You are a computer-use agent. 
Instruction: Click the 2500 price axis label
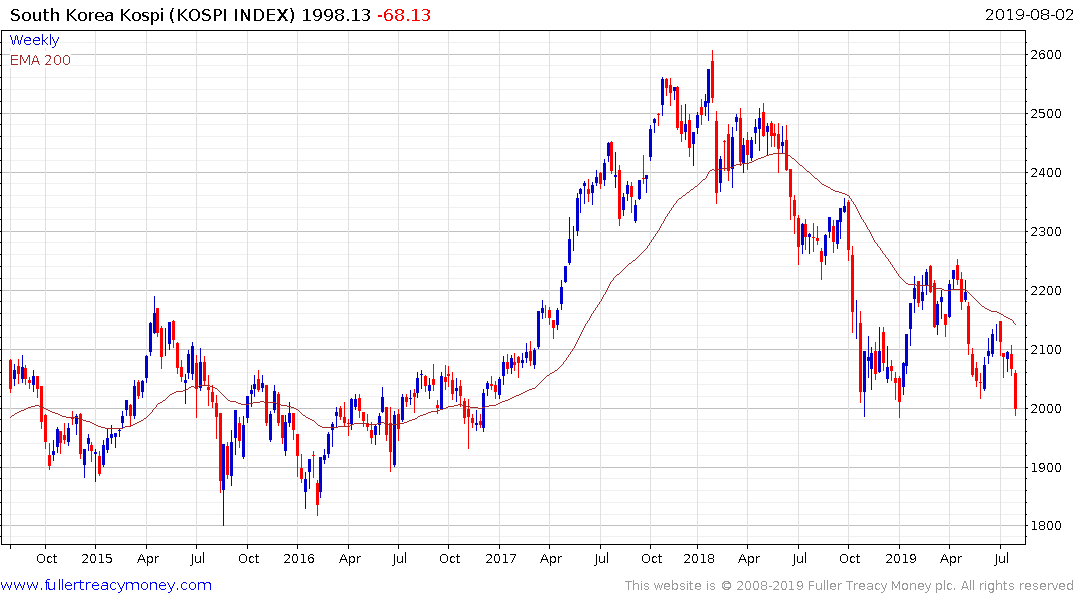pyautogui.click(x=1046, y=114)
